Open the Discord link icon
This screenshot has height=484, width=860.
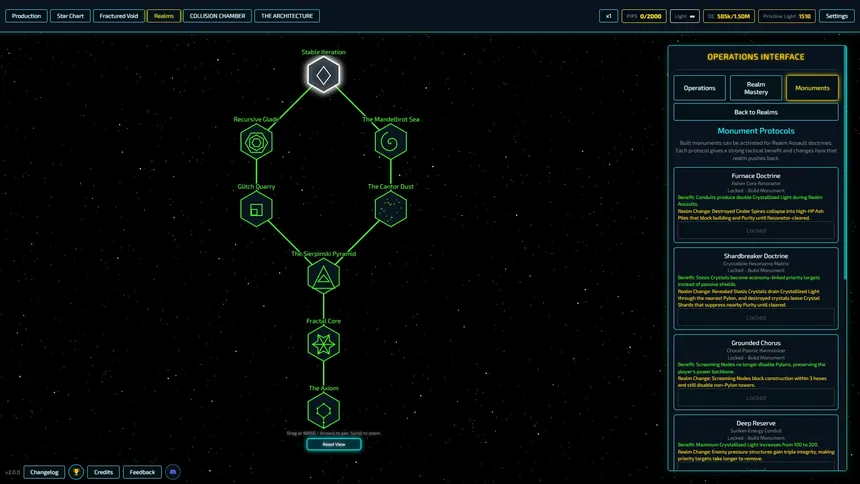click(173, 472)
